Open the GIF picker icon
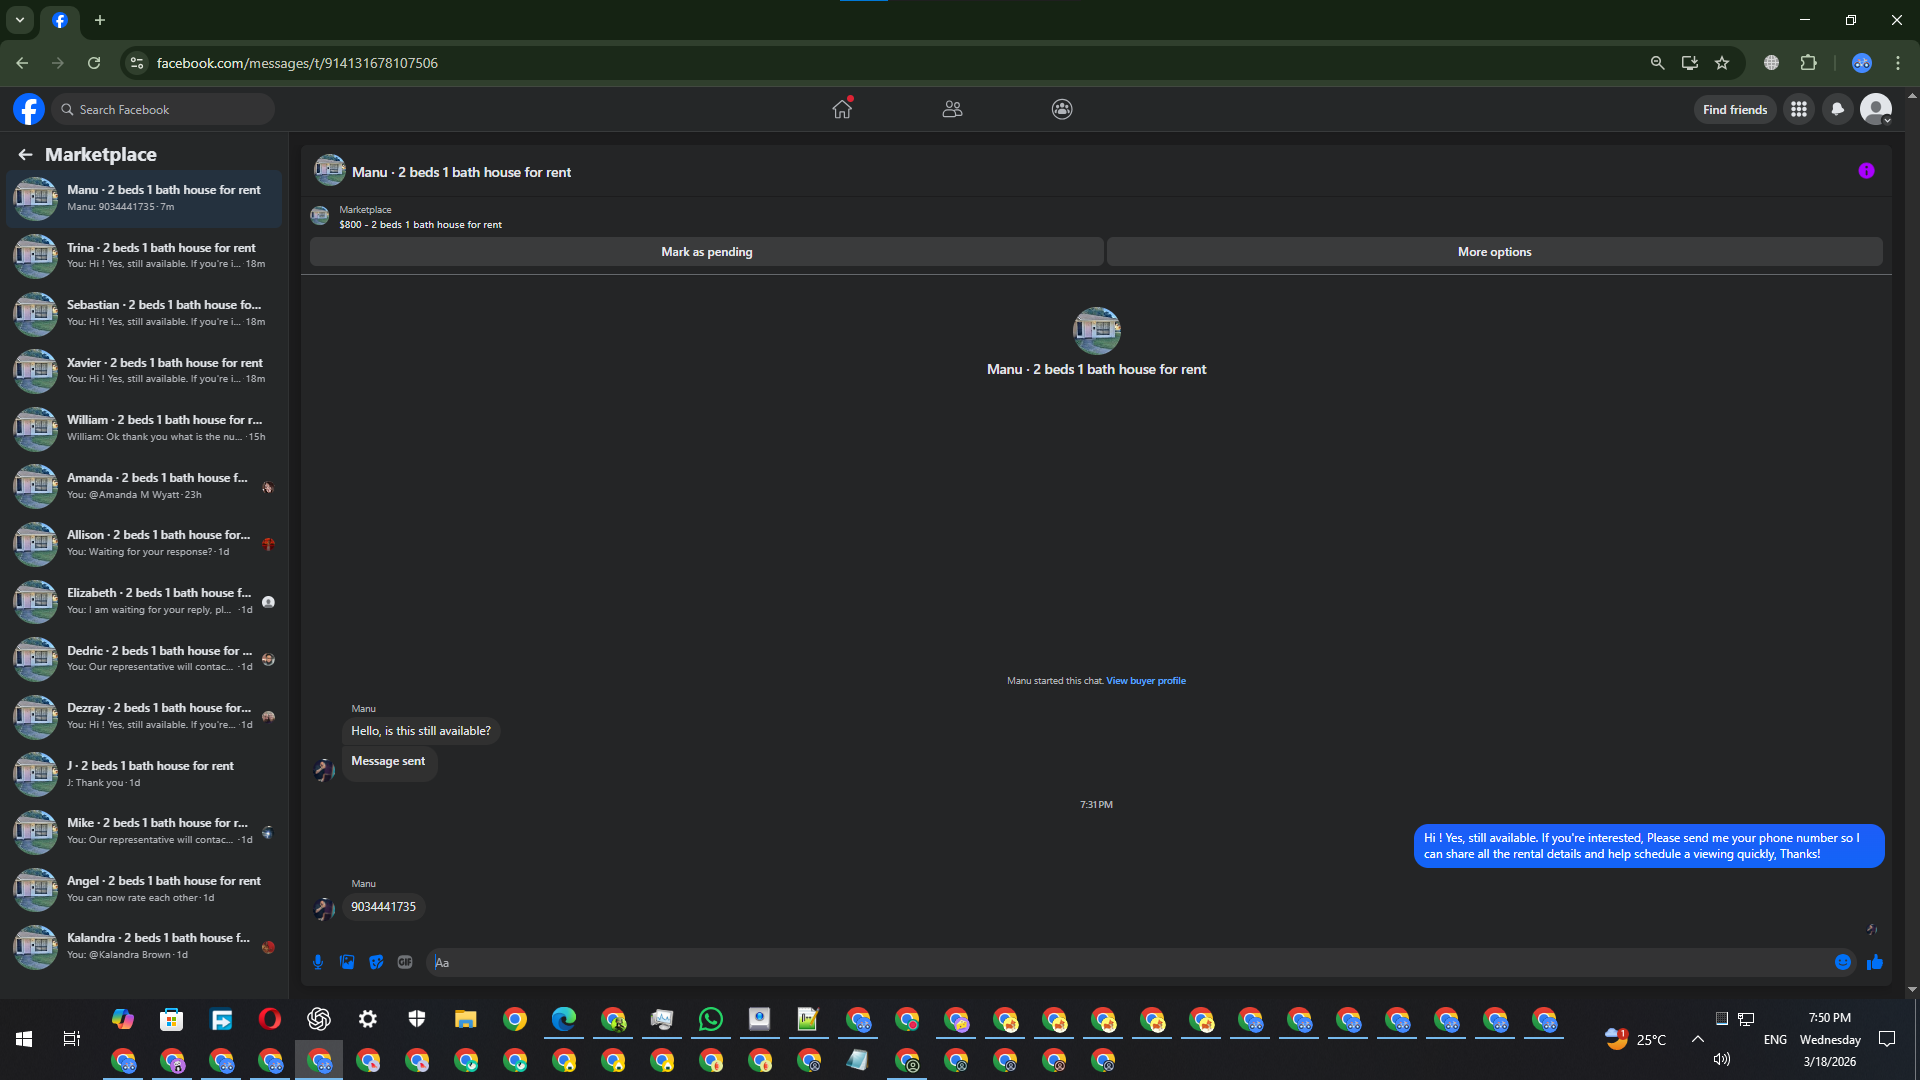Screen dimensions: 1920x1080 [x=405, y=962]
